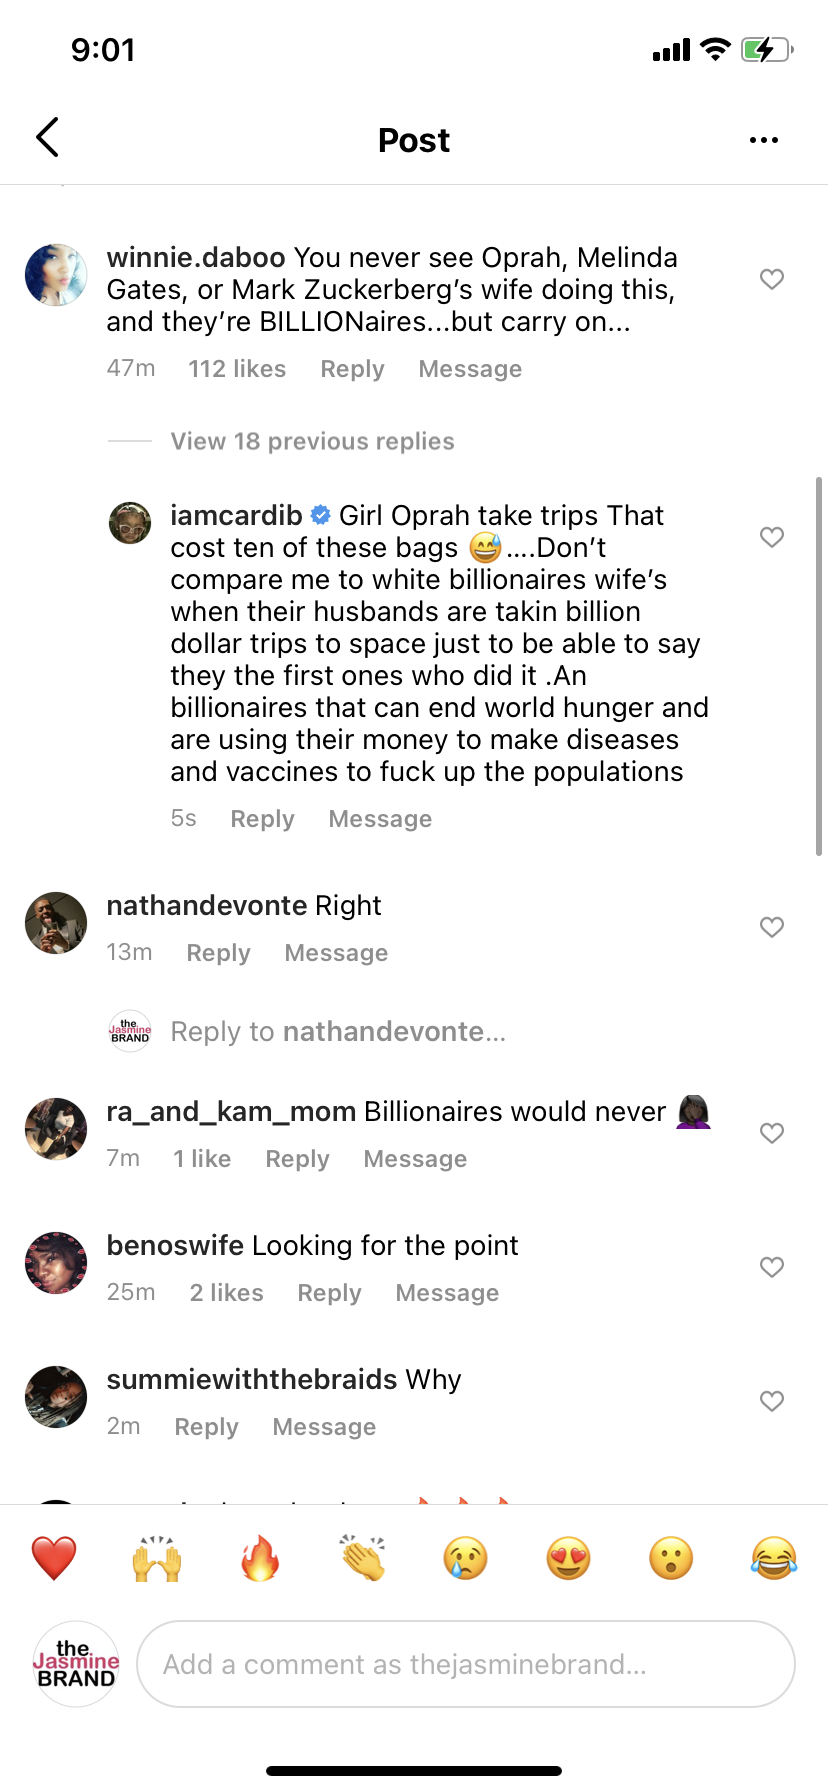Screen dimensions: 828x1792
Task: Like summiewiththebraids' comment with the heart
Action: (771, 1401)
